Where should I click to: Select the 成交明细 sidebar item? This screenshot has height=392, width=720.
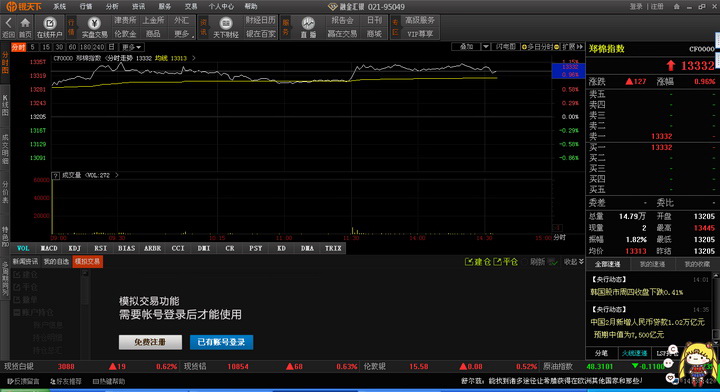[5, 149]
